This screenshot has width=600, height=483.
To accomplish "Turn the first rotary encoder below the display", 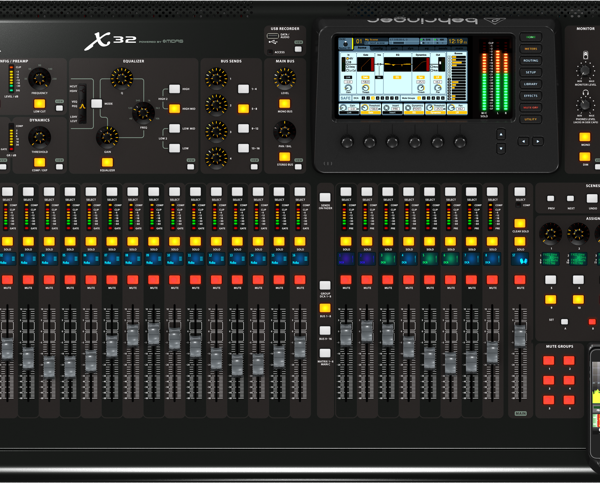I will tap(347, 142).
